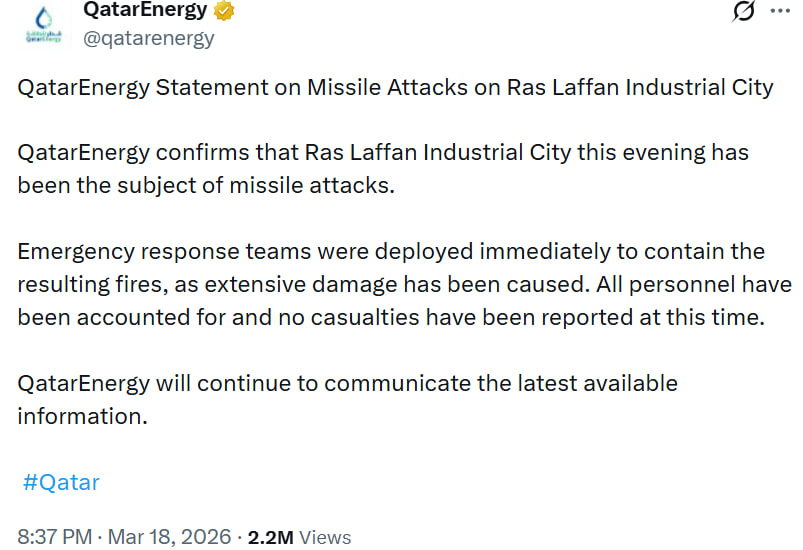Click the line starting 'QatarEnergy confirms that'
Image resolution: width=803 pixels, height=550 pixels.
point(383,154)
